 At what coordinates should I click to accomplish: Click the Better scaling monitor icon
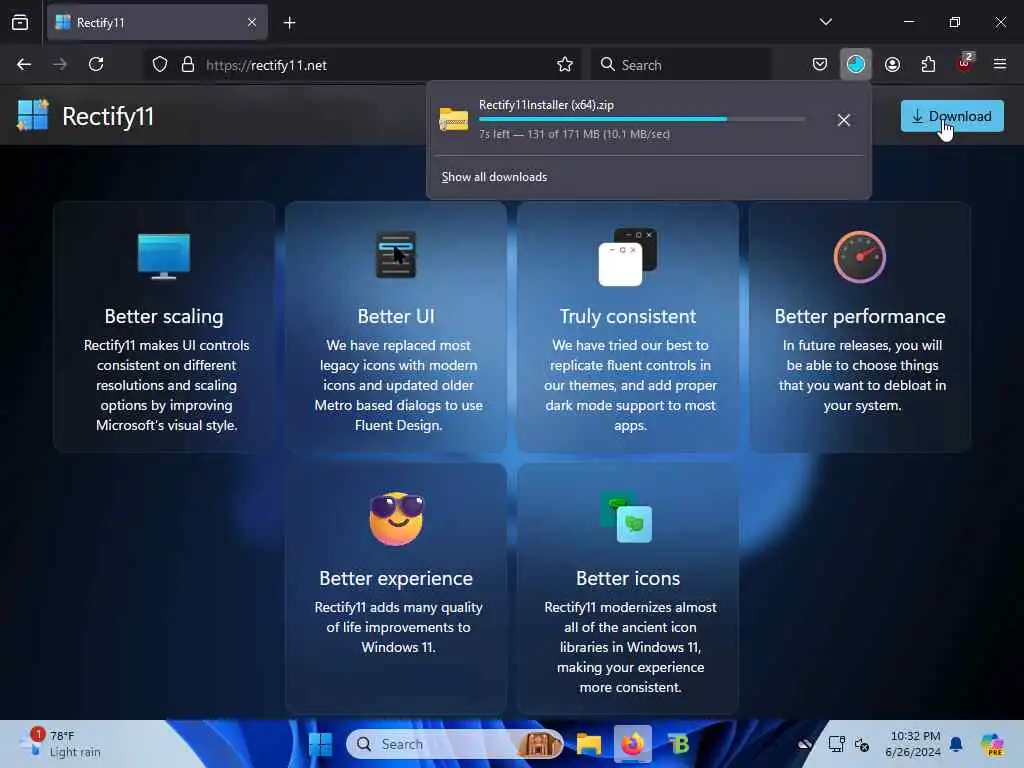pos(164,256)
